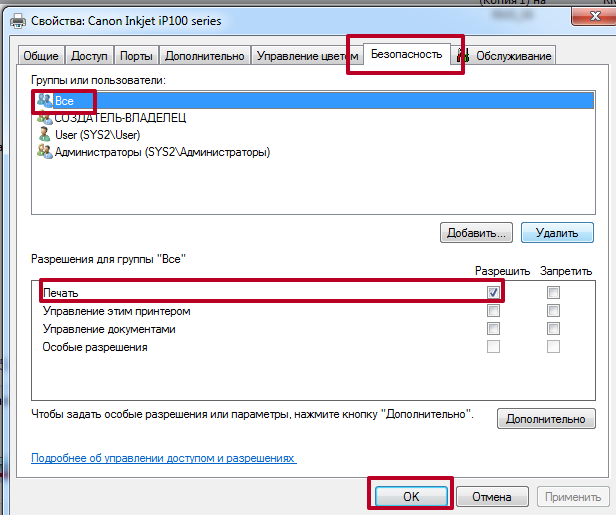This screenshot has width=616, height=515.
Task: Allow Управление документами permission
Action: click(493, 329)
